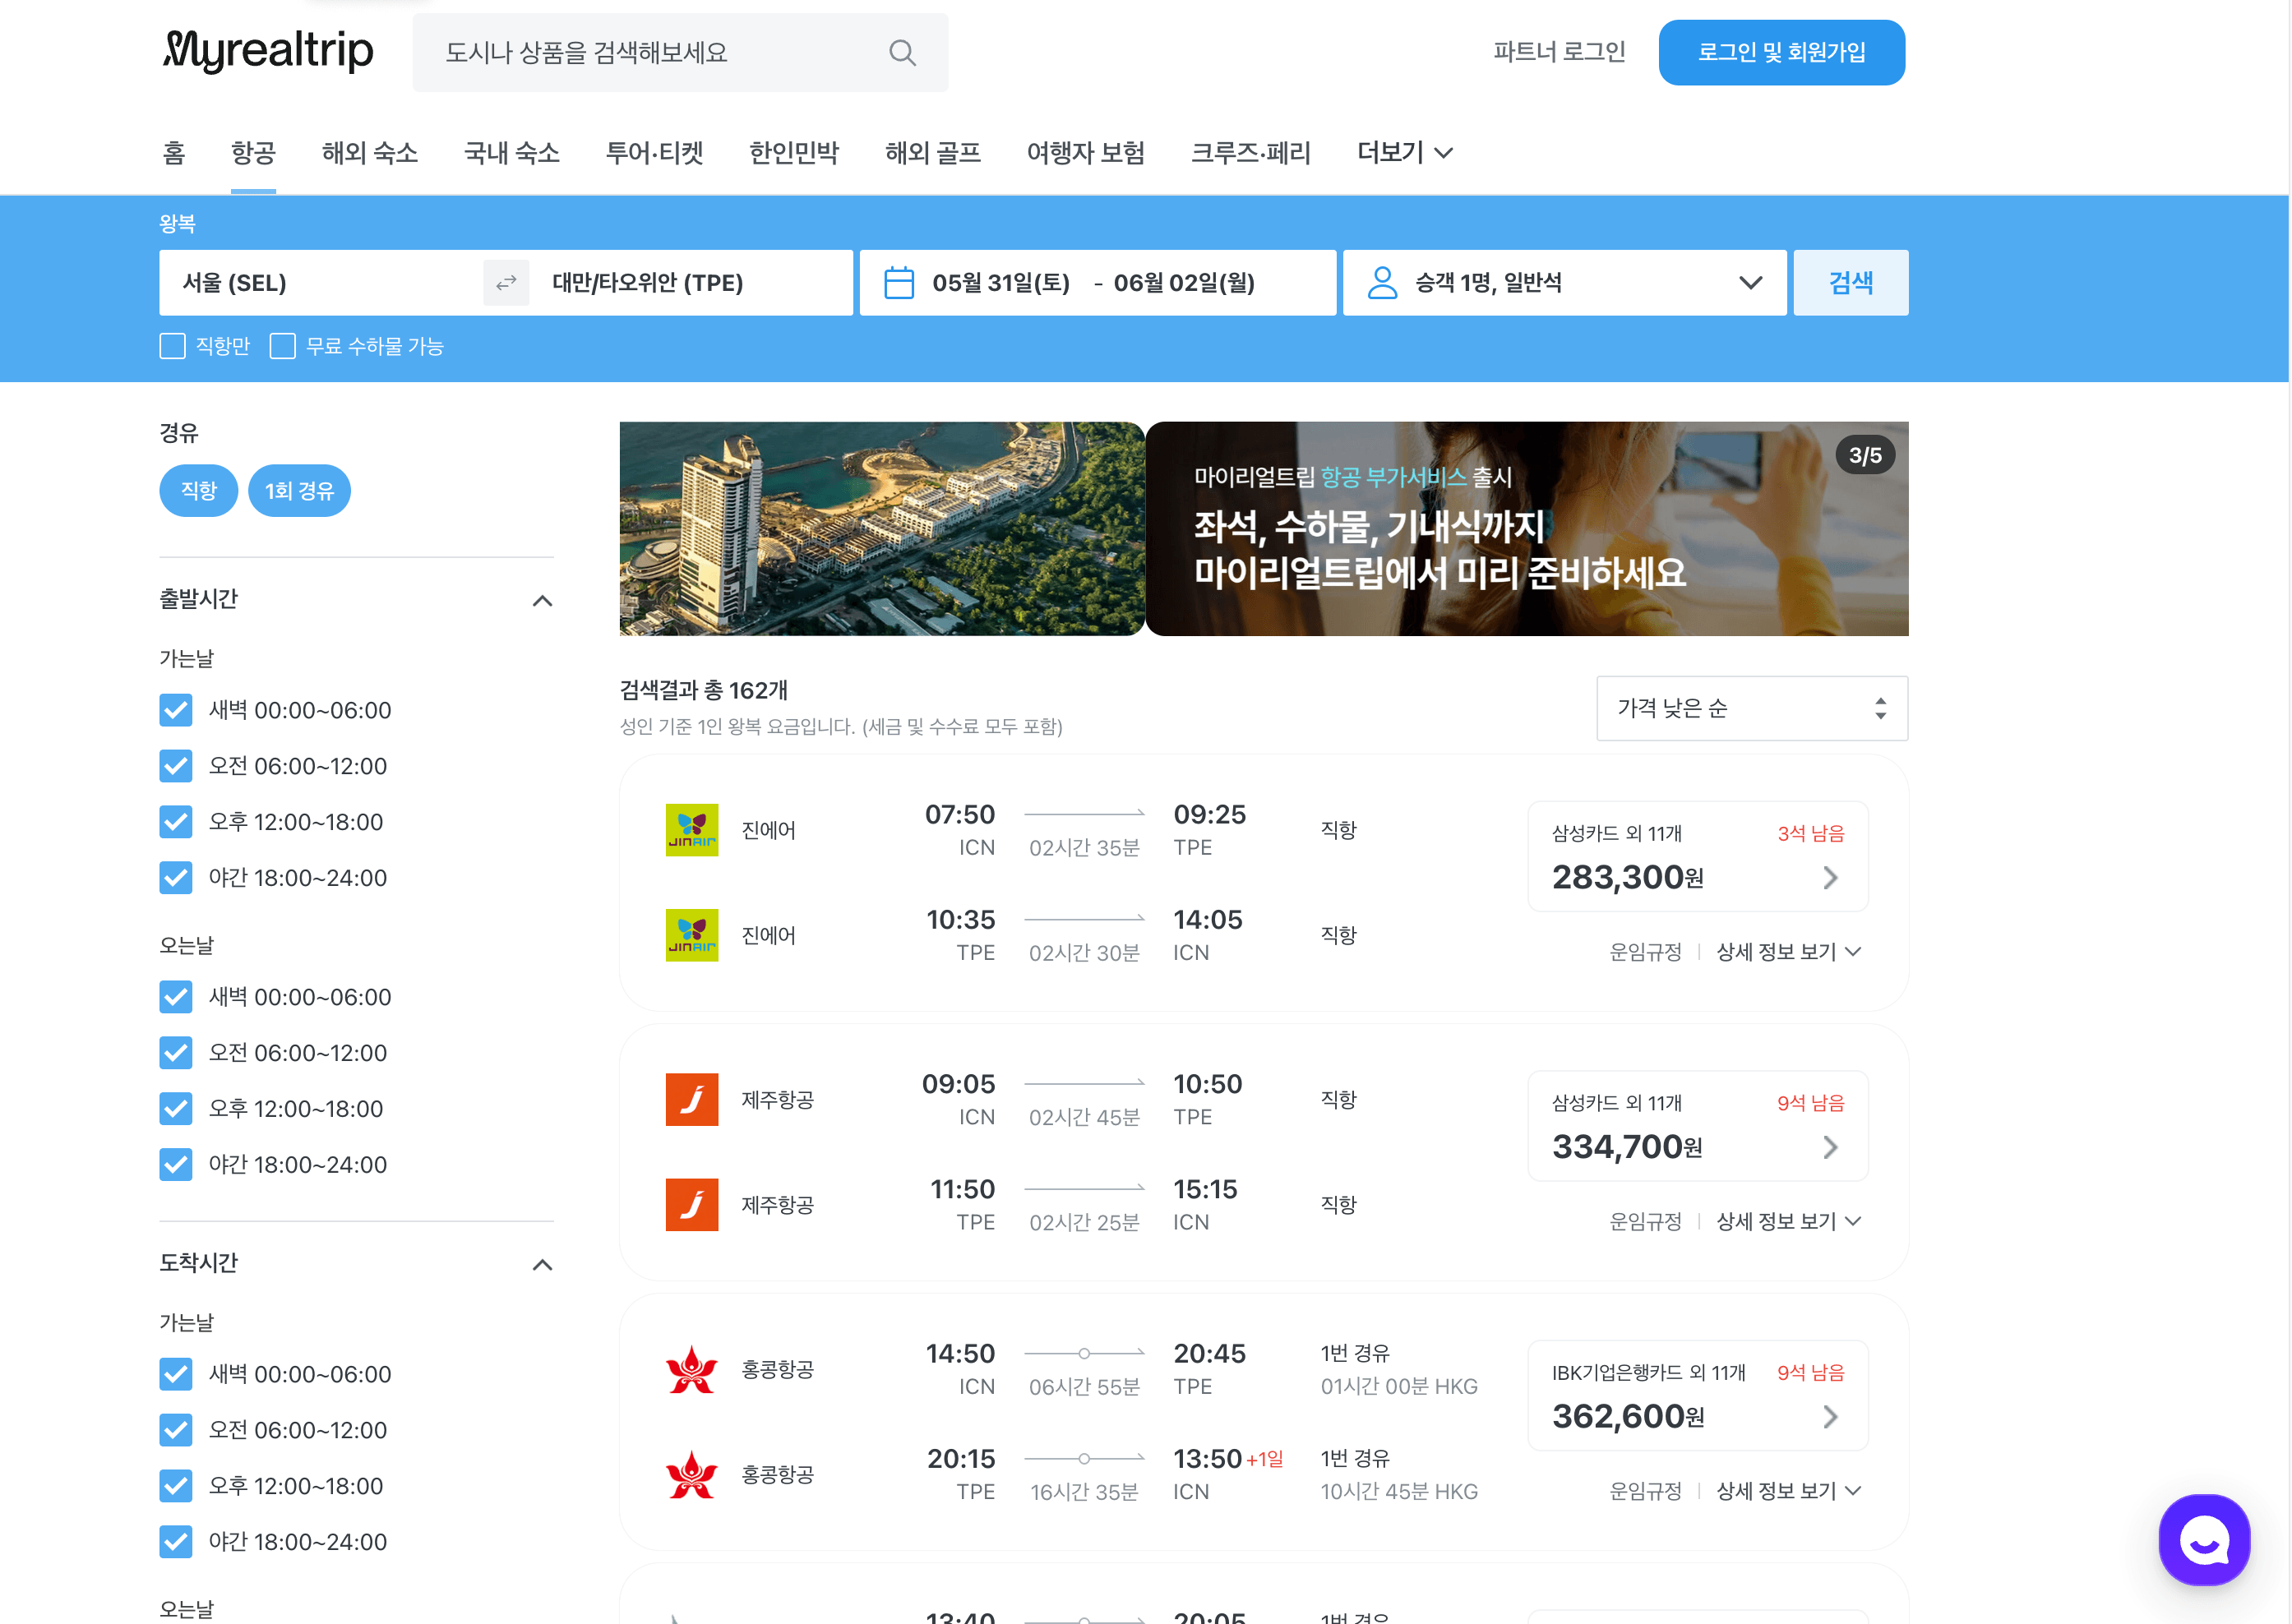The width and height of the screenshot is (2292, 1624).
Task: Swap origin and destination cities
Action: pos(506,283)
